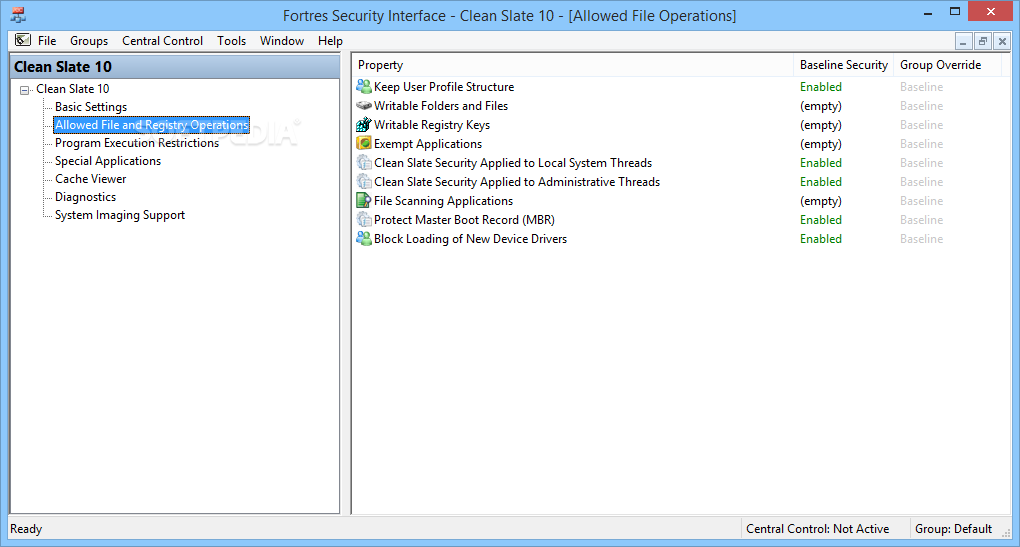Open the Tools menu
1020x547 pixels.
tap(232, 41)
